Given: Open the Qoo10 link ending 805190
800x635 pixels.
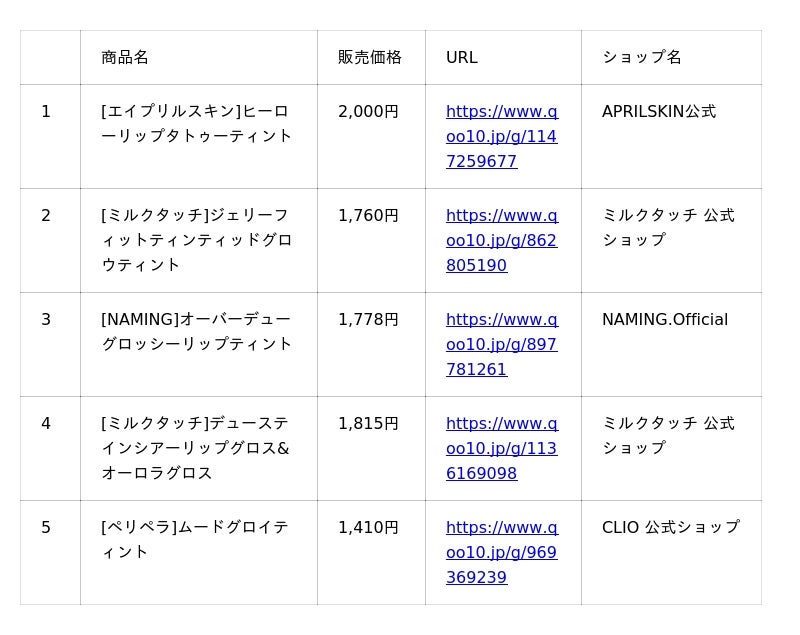Looking at the screenshot, I should tap(501, 240).
